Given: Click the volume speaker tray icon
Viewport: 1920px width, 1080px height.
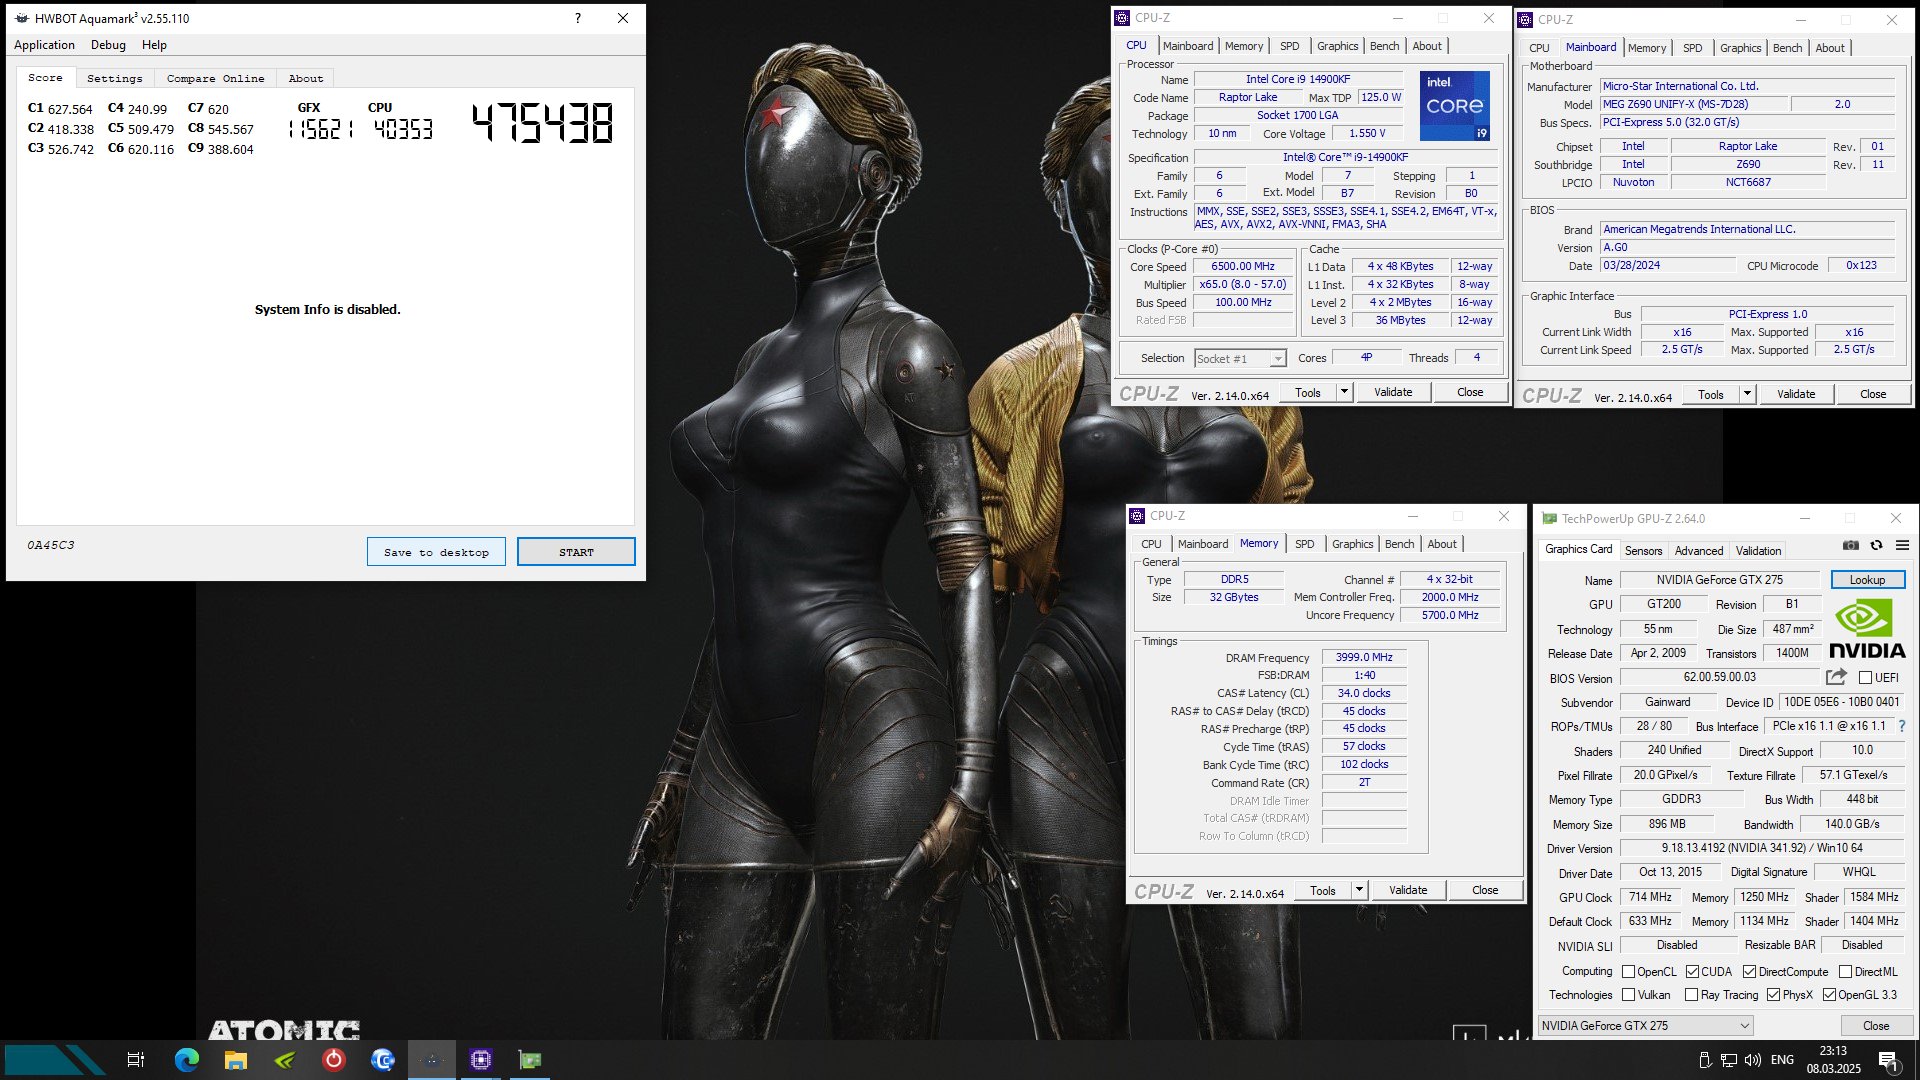Looking at the screenshot, I should (1753, 1060).
